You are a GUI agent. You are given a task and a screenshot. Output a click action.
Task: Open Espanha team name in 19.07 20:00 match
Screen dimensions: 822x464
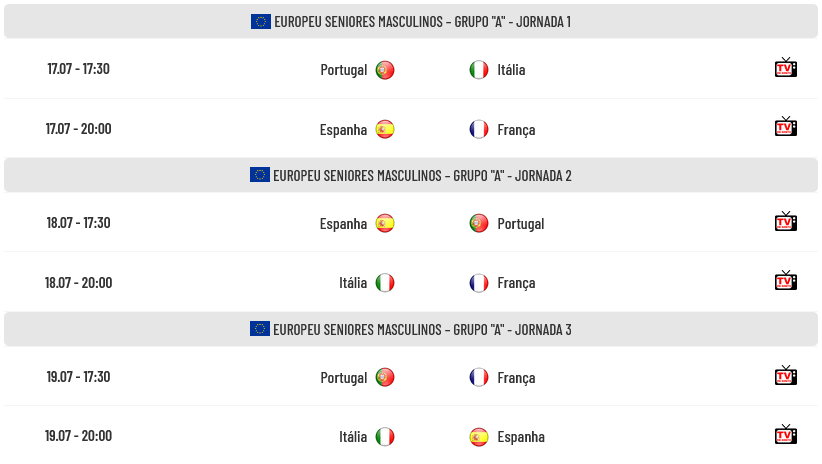(521, 437)
